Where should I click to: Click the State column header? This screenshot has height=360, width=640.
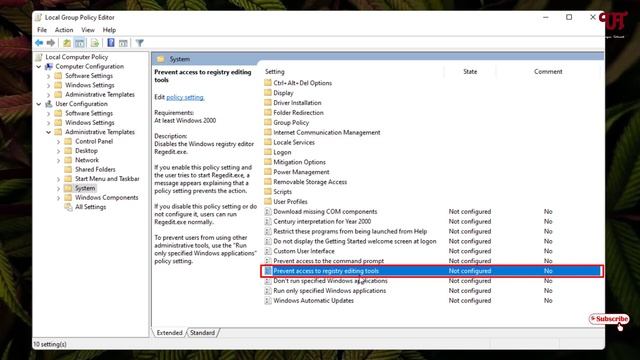coord(470,71)
